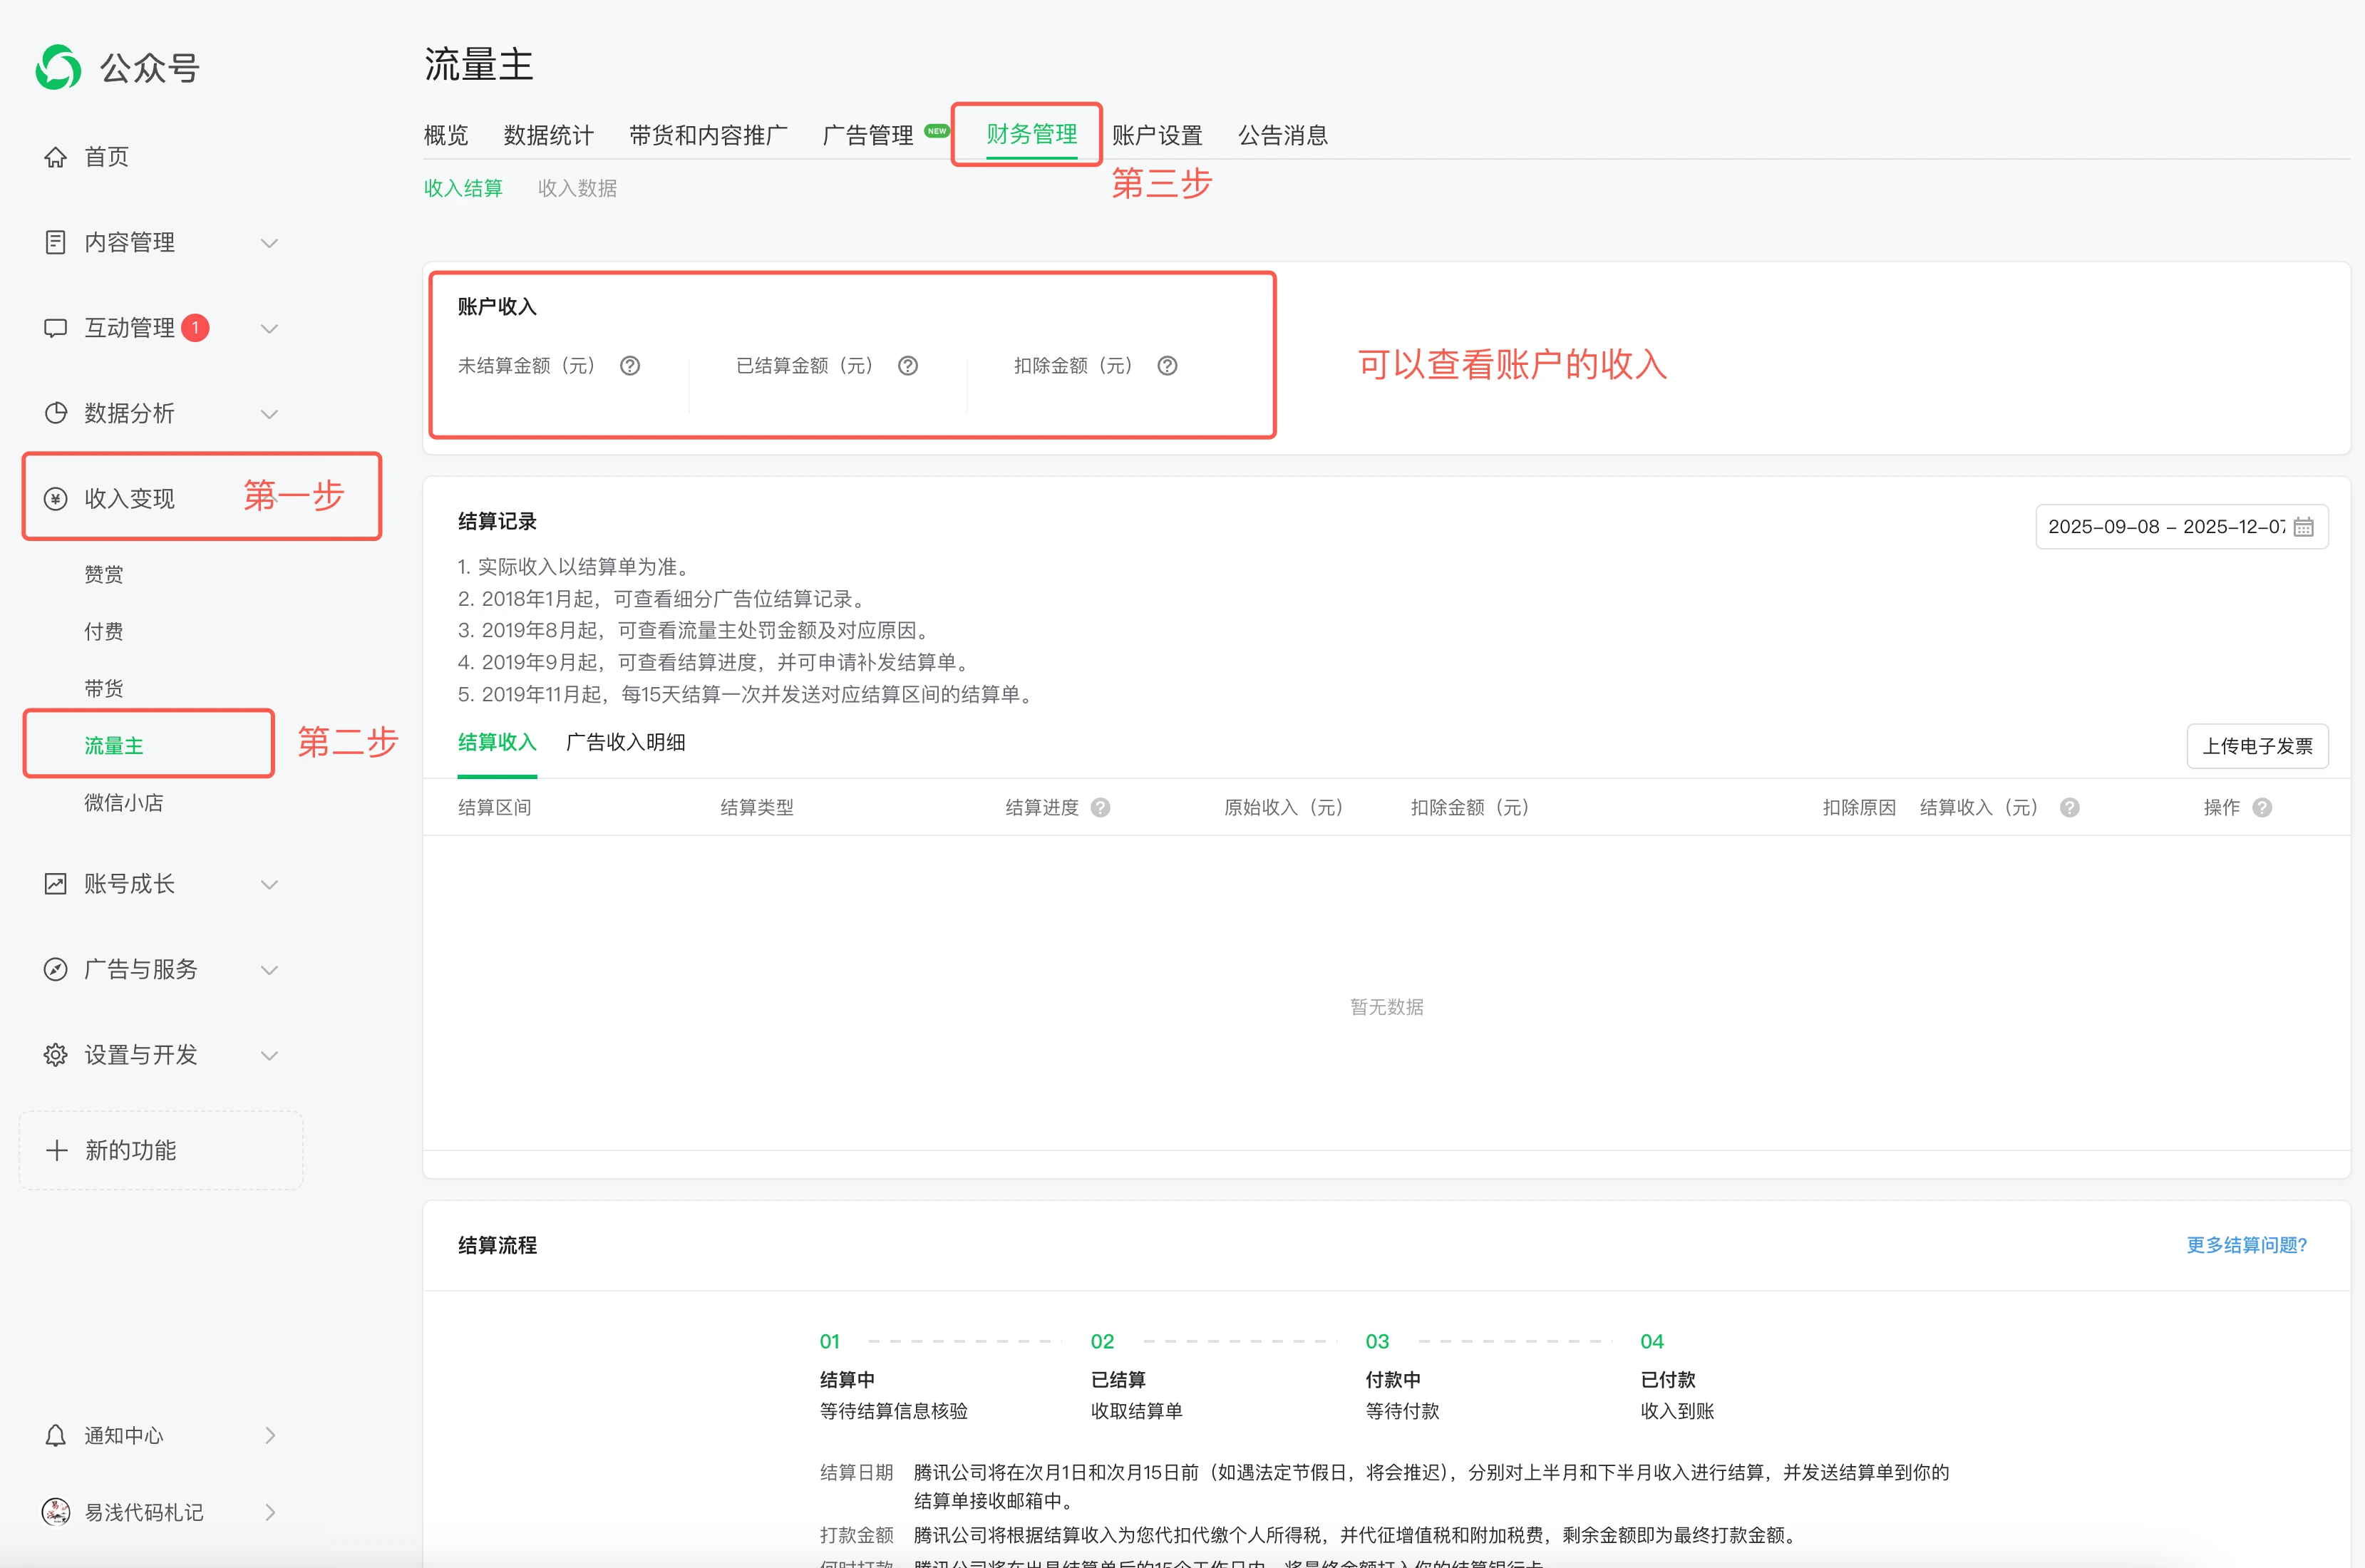
Task: Open 易浅代码札记 account arrow
Action: pos(270,1512)
